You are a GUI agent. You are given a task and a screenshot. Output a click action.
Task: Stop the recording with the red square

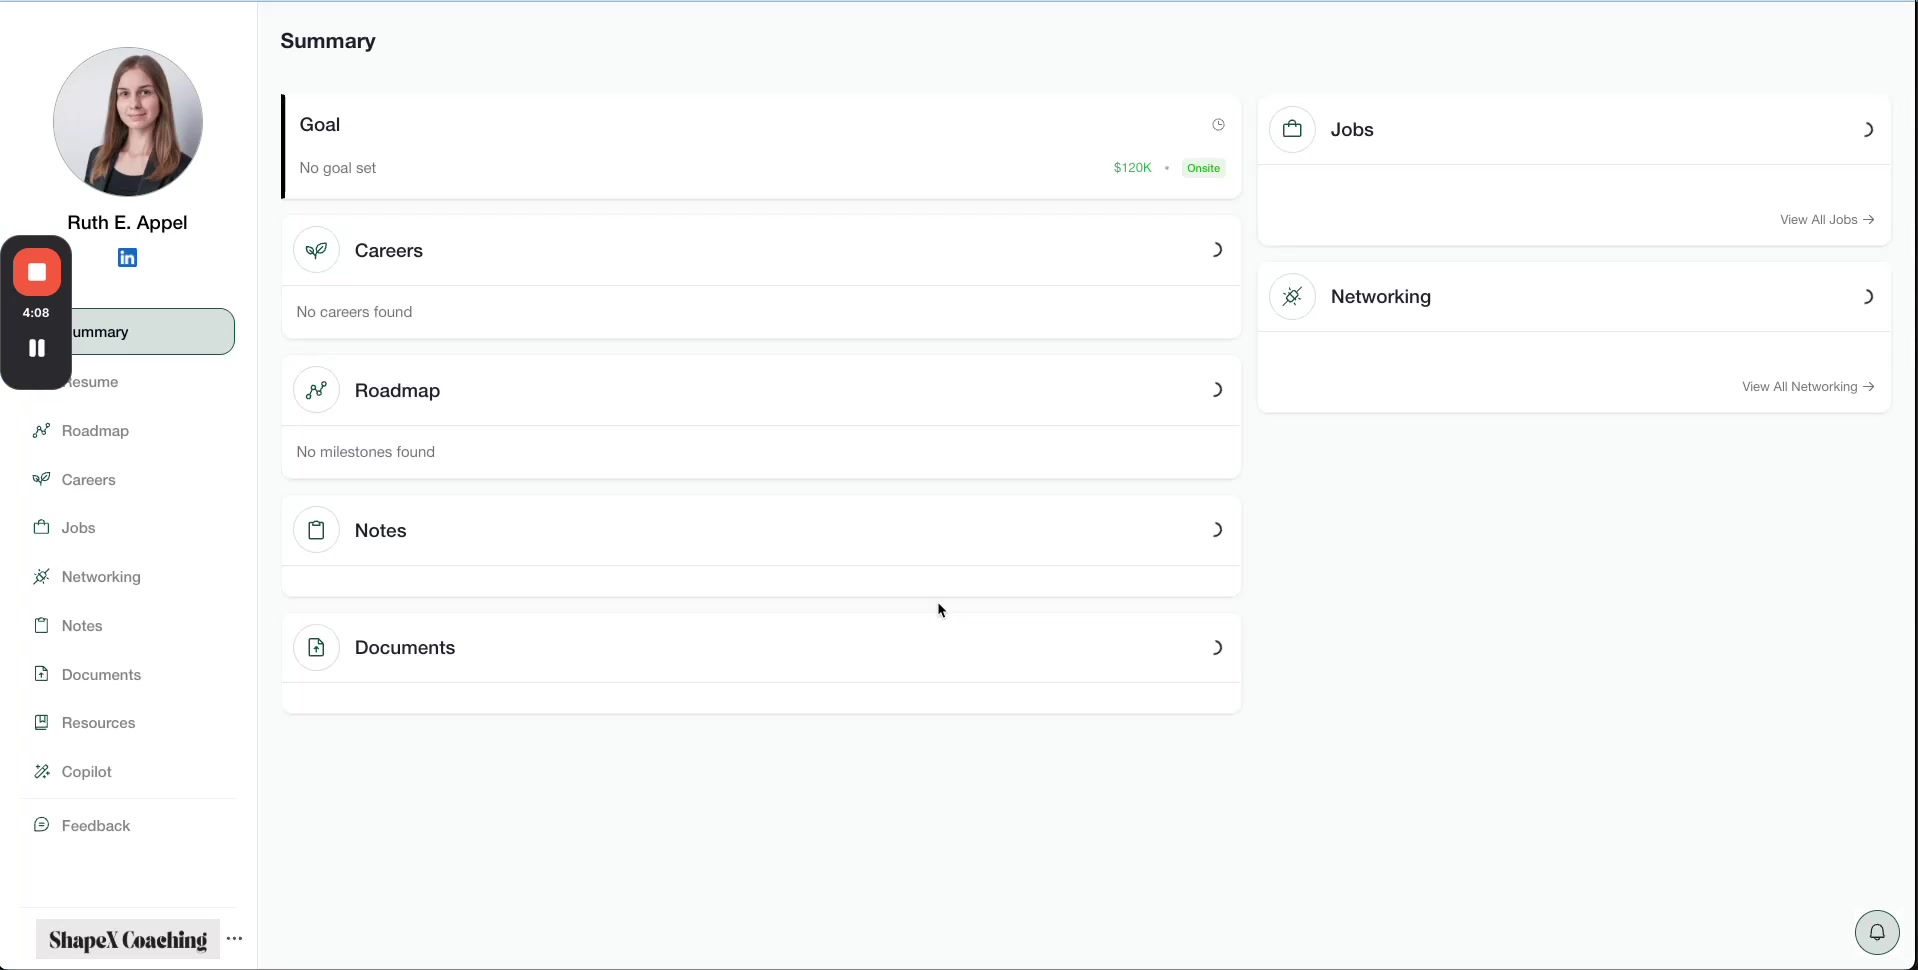pos(37,273)
